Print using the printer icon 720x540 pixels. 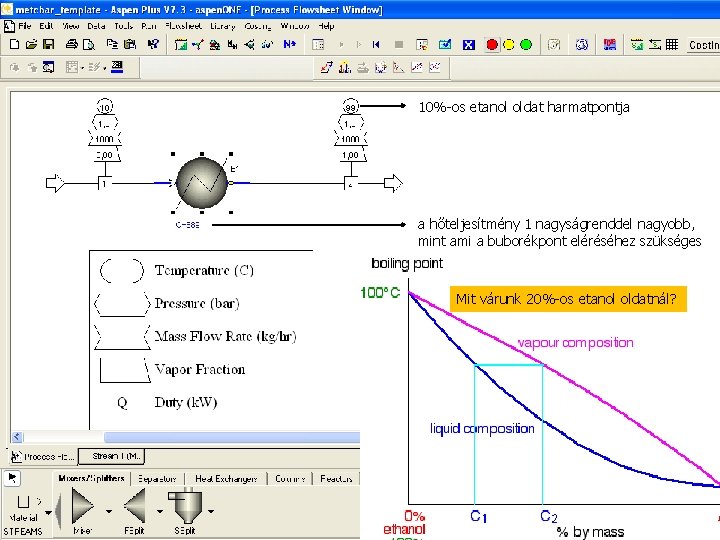click(x=72, y=45)
